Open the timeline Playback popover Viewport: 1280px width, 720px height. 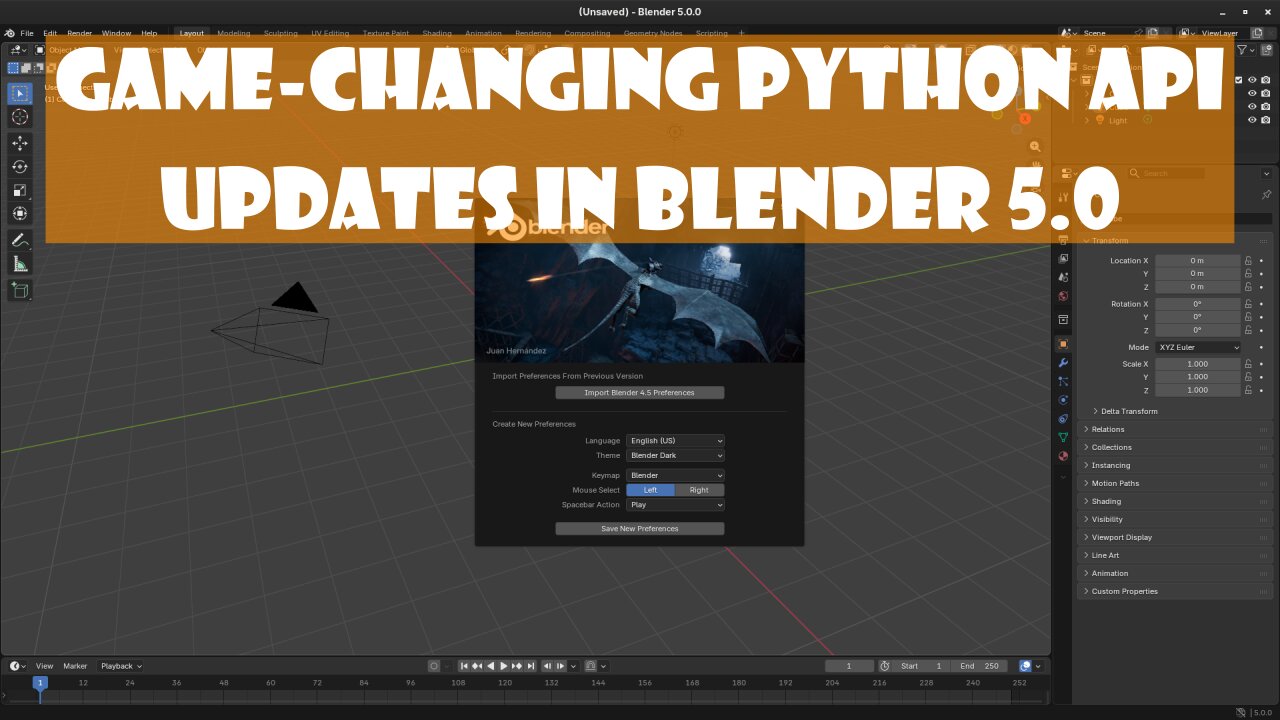121,666
